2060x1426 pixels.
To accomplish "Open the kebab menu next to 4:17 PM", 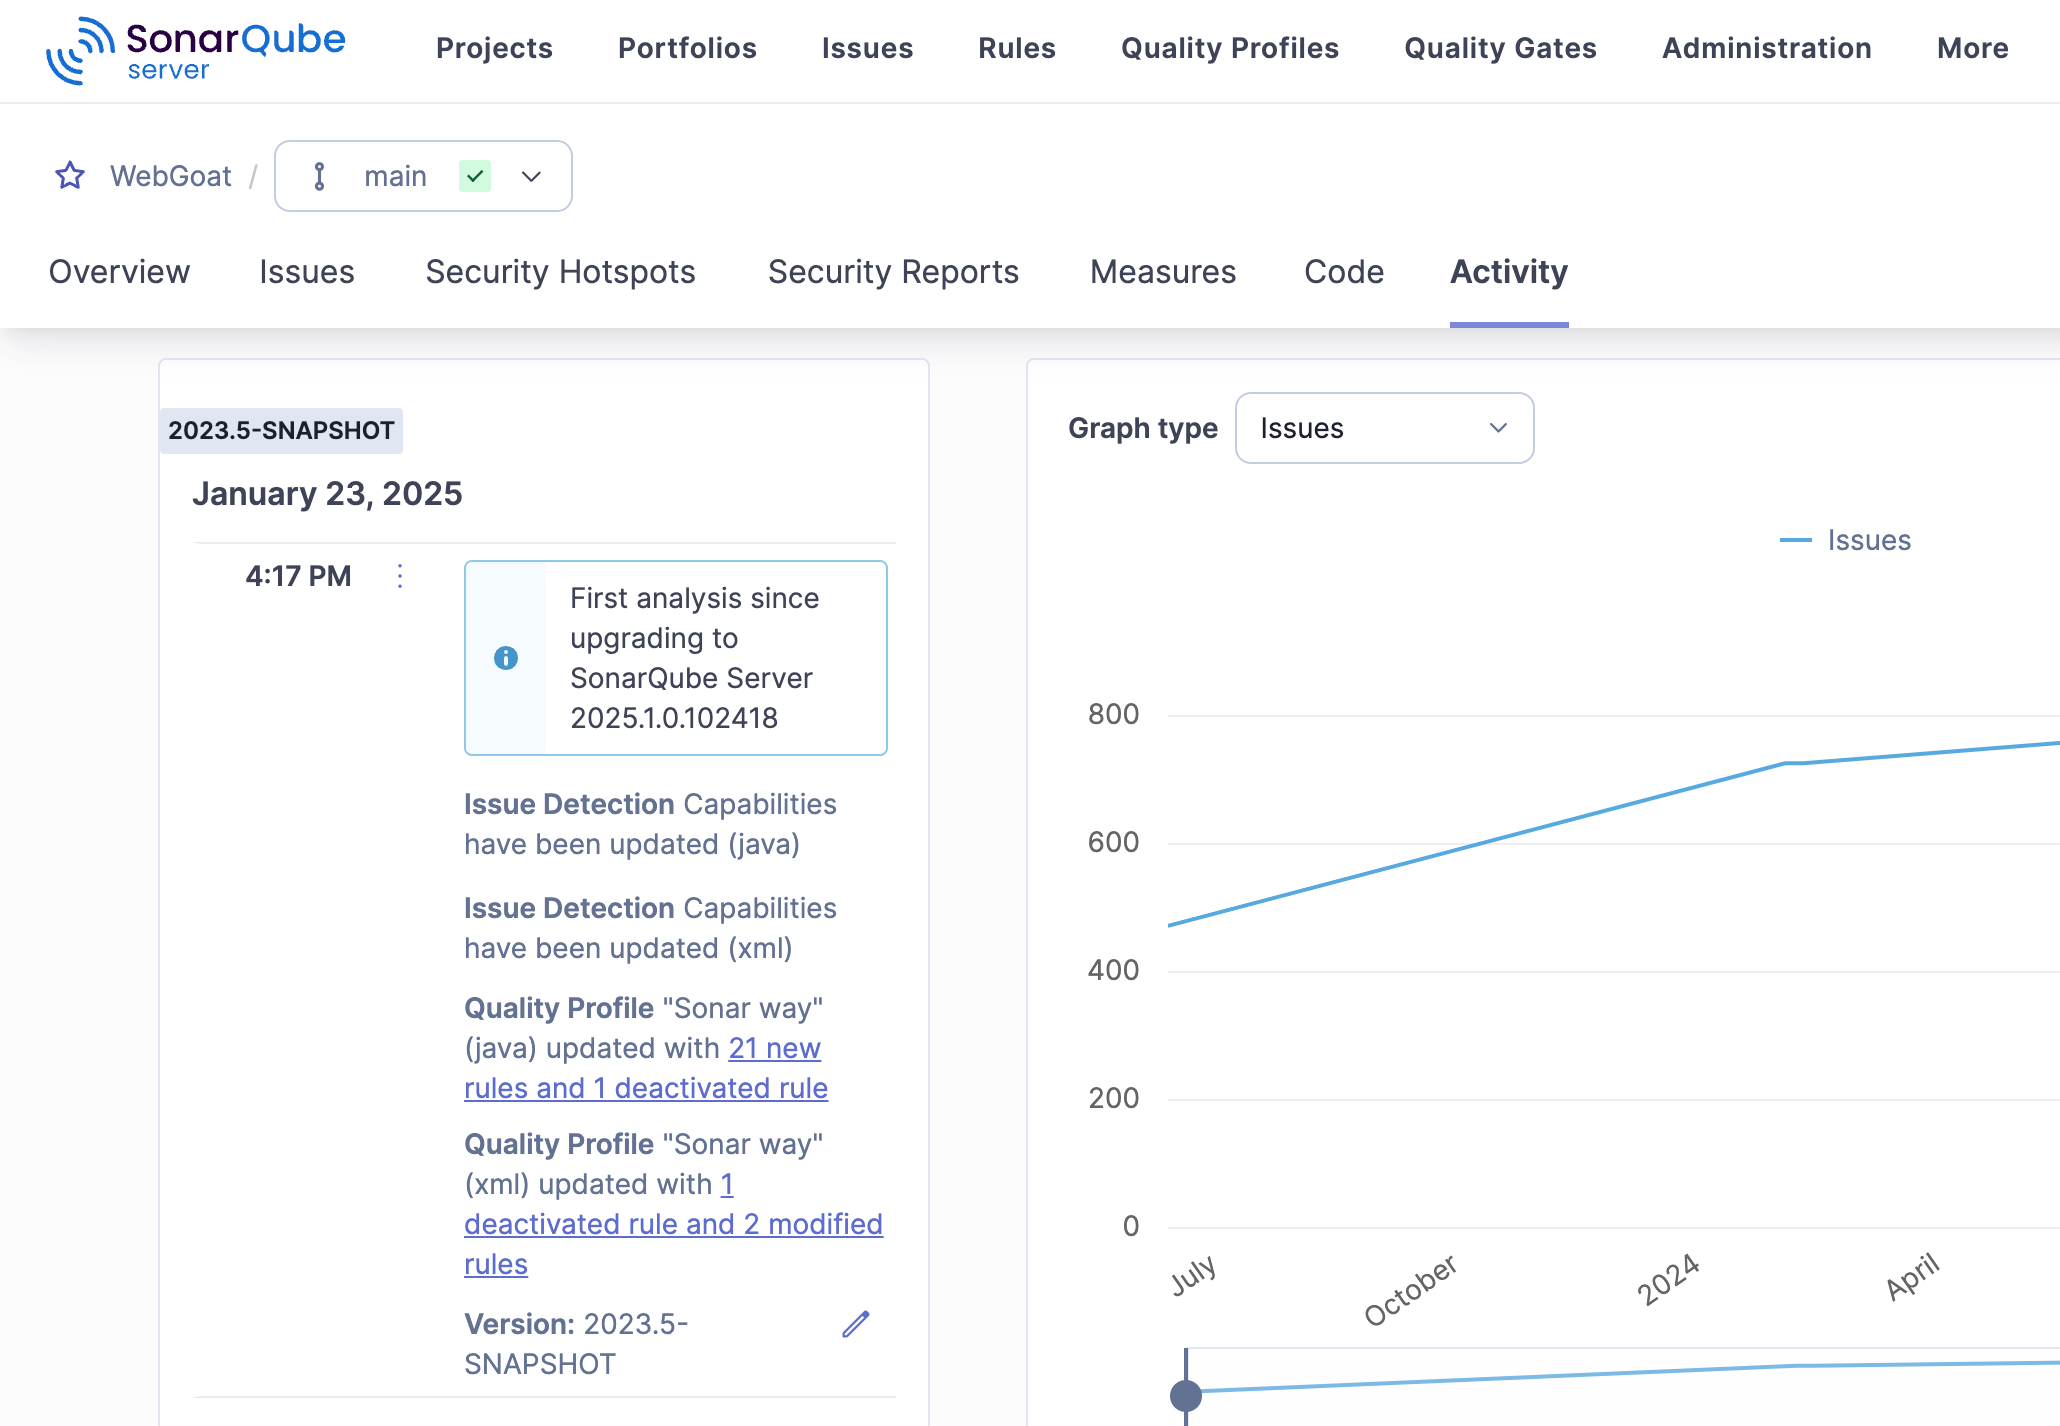I will click(399, 576).
